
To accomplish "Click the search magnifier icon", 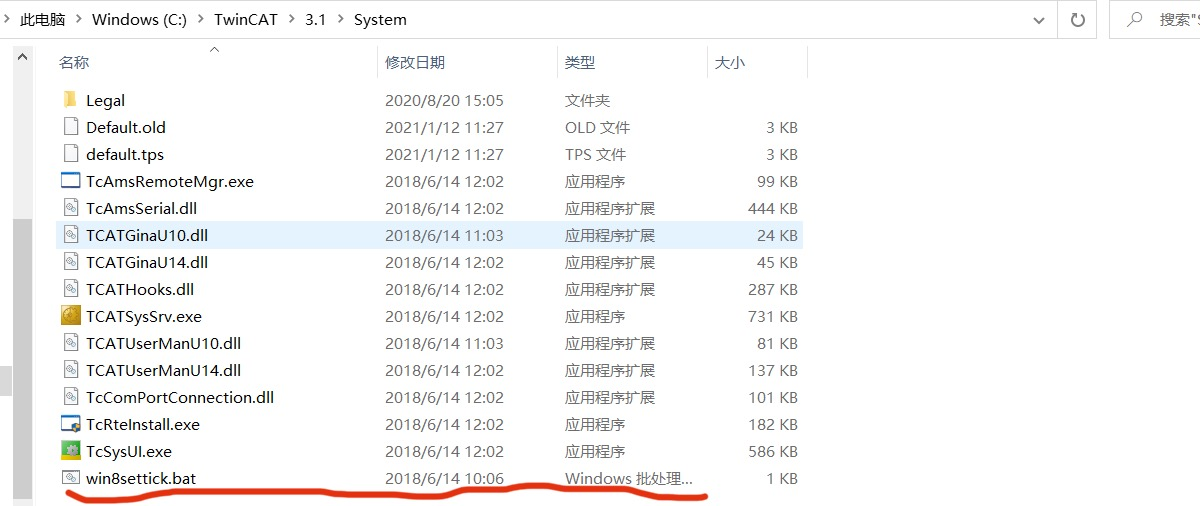I will pyautogui.click(x=1134, y=19).
